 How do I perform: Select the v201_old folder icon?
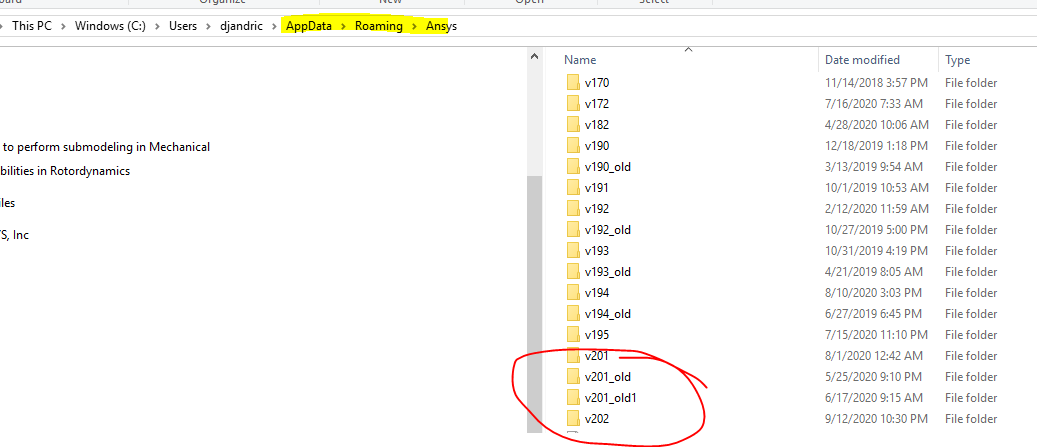coord(573,377)
